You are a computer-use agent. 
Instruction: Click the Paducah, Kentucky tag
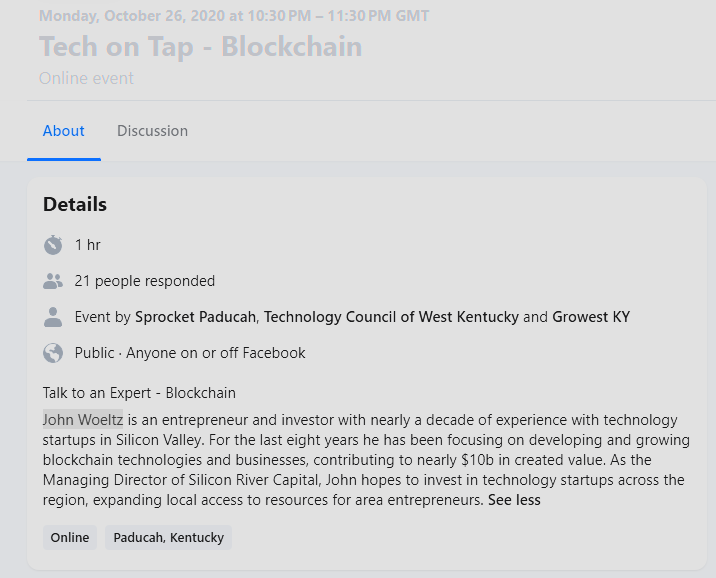coord(168,538)
